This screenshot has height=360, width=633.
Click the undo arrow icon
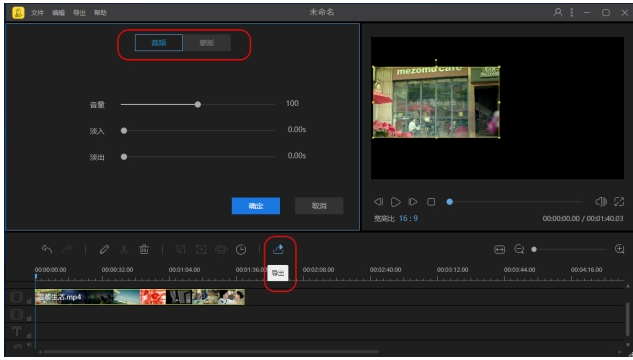pos(47,249)
